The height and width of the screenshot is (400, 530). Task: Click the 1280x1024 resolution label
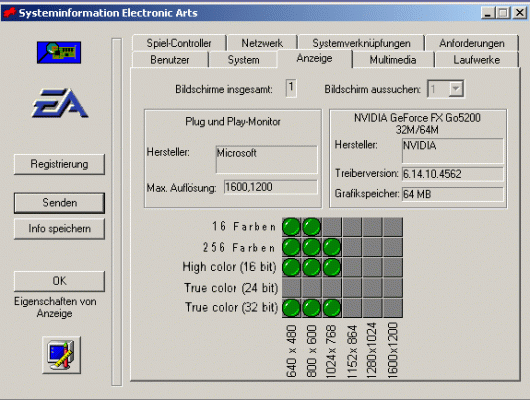coord(372,350)
